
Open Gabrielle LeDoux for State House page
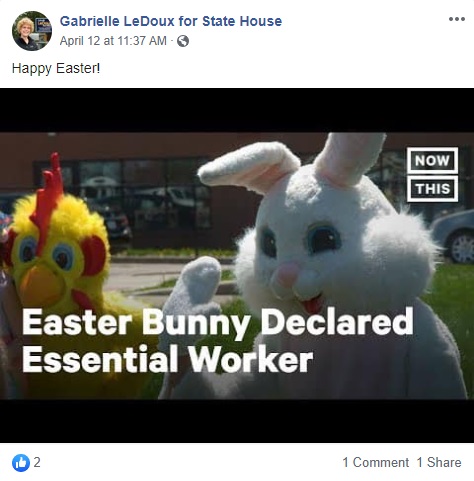[x=171, y=21]
